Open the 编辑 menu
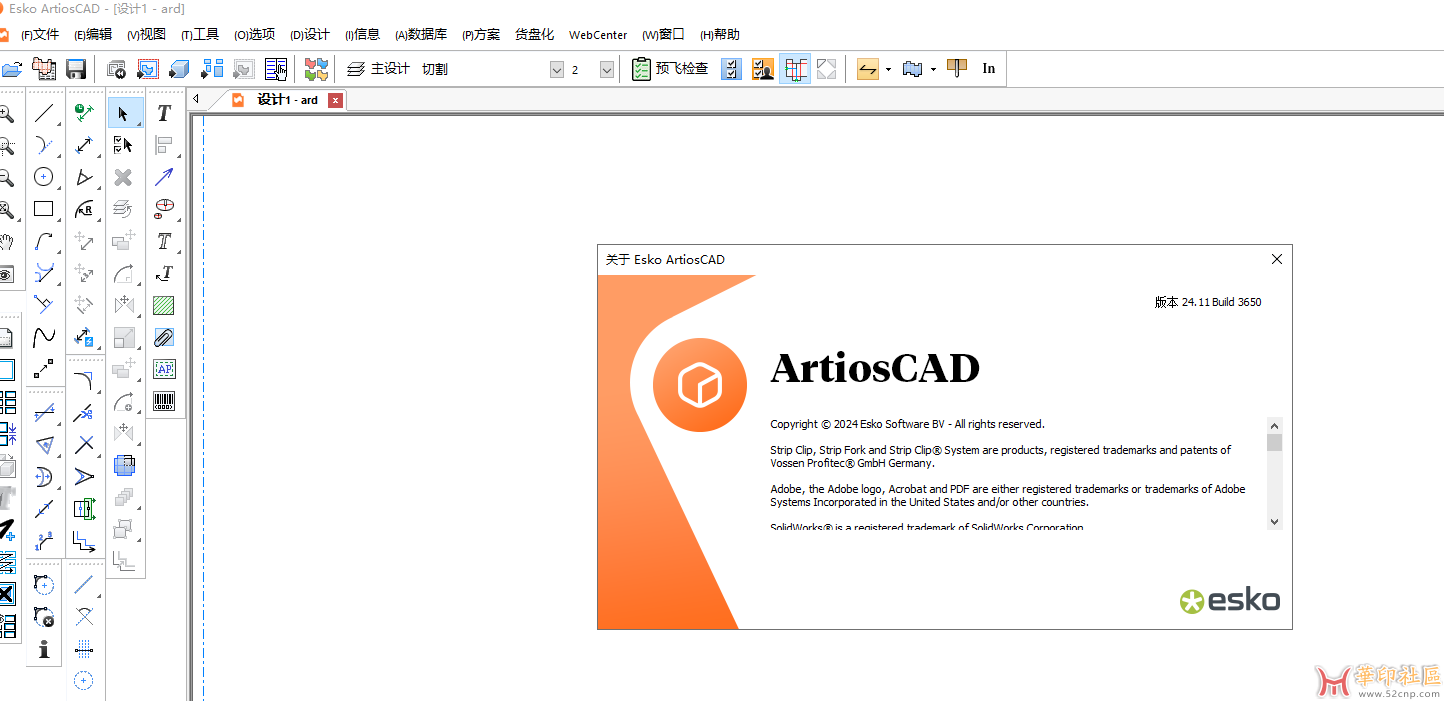This screenshot has height=701, width=1444. [93, 34]
